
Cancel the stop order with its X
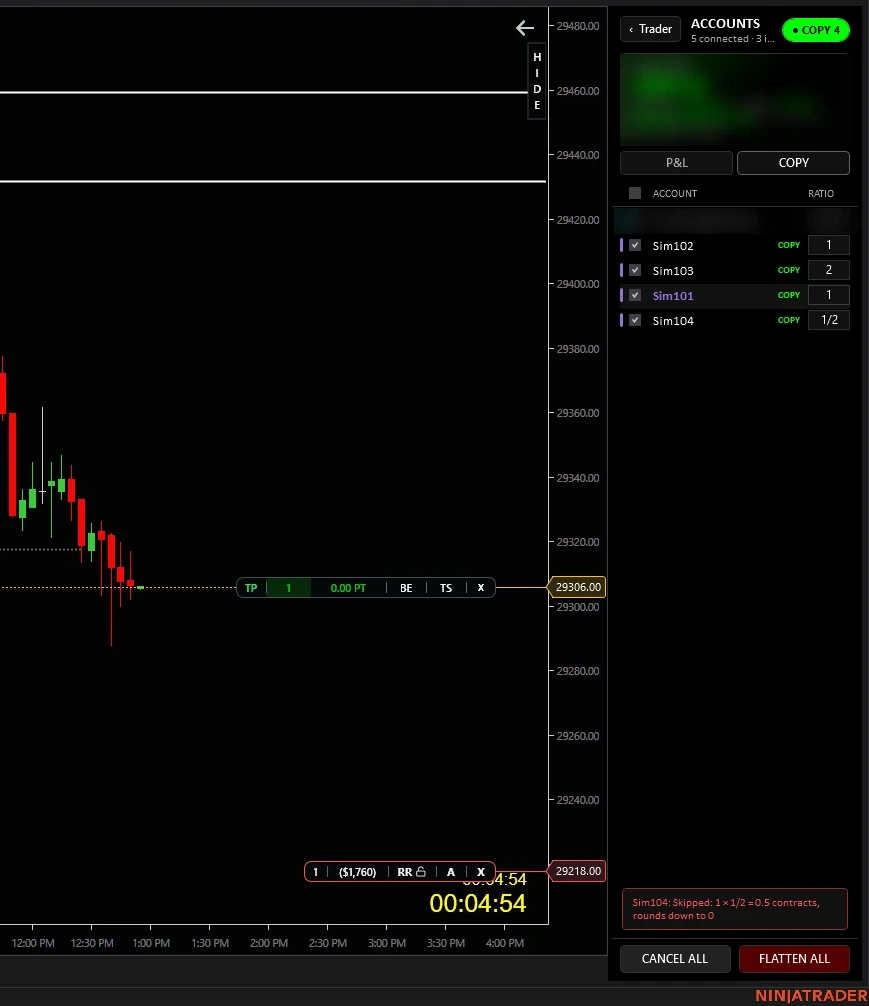(481, 872)
